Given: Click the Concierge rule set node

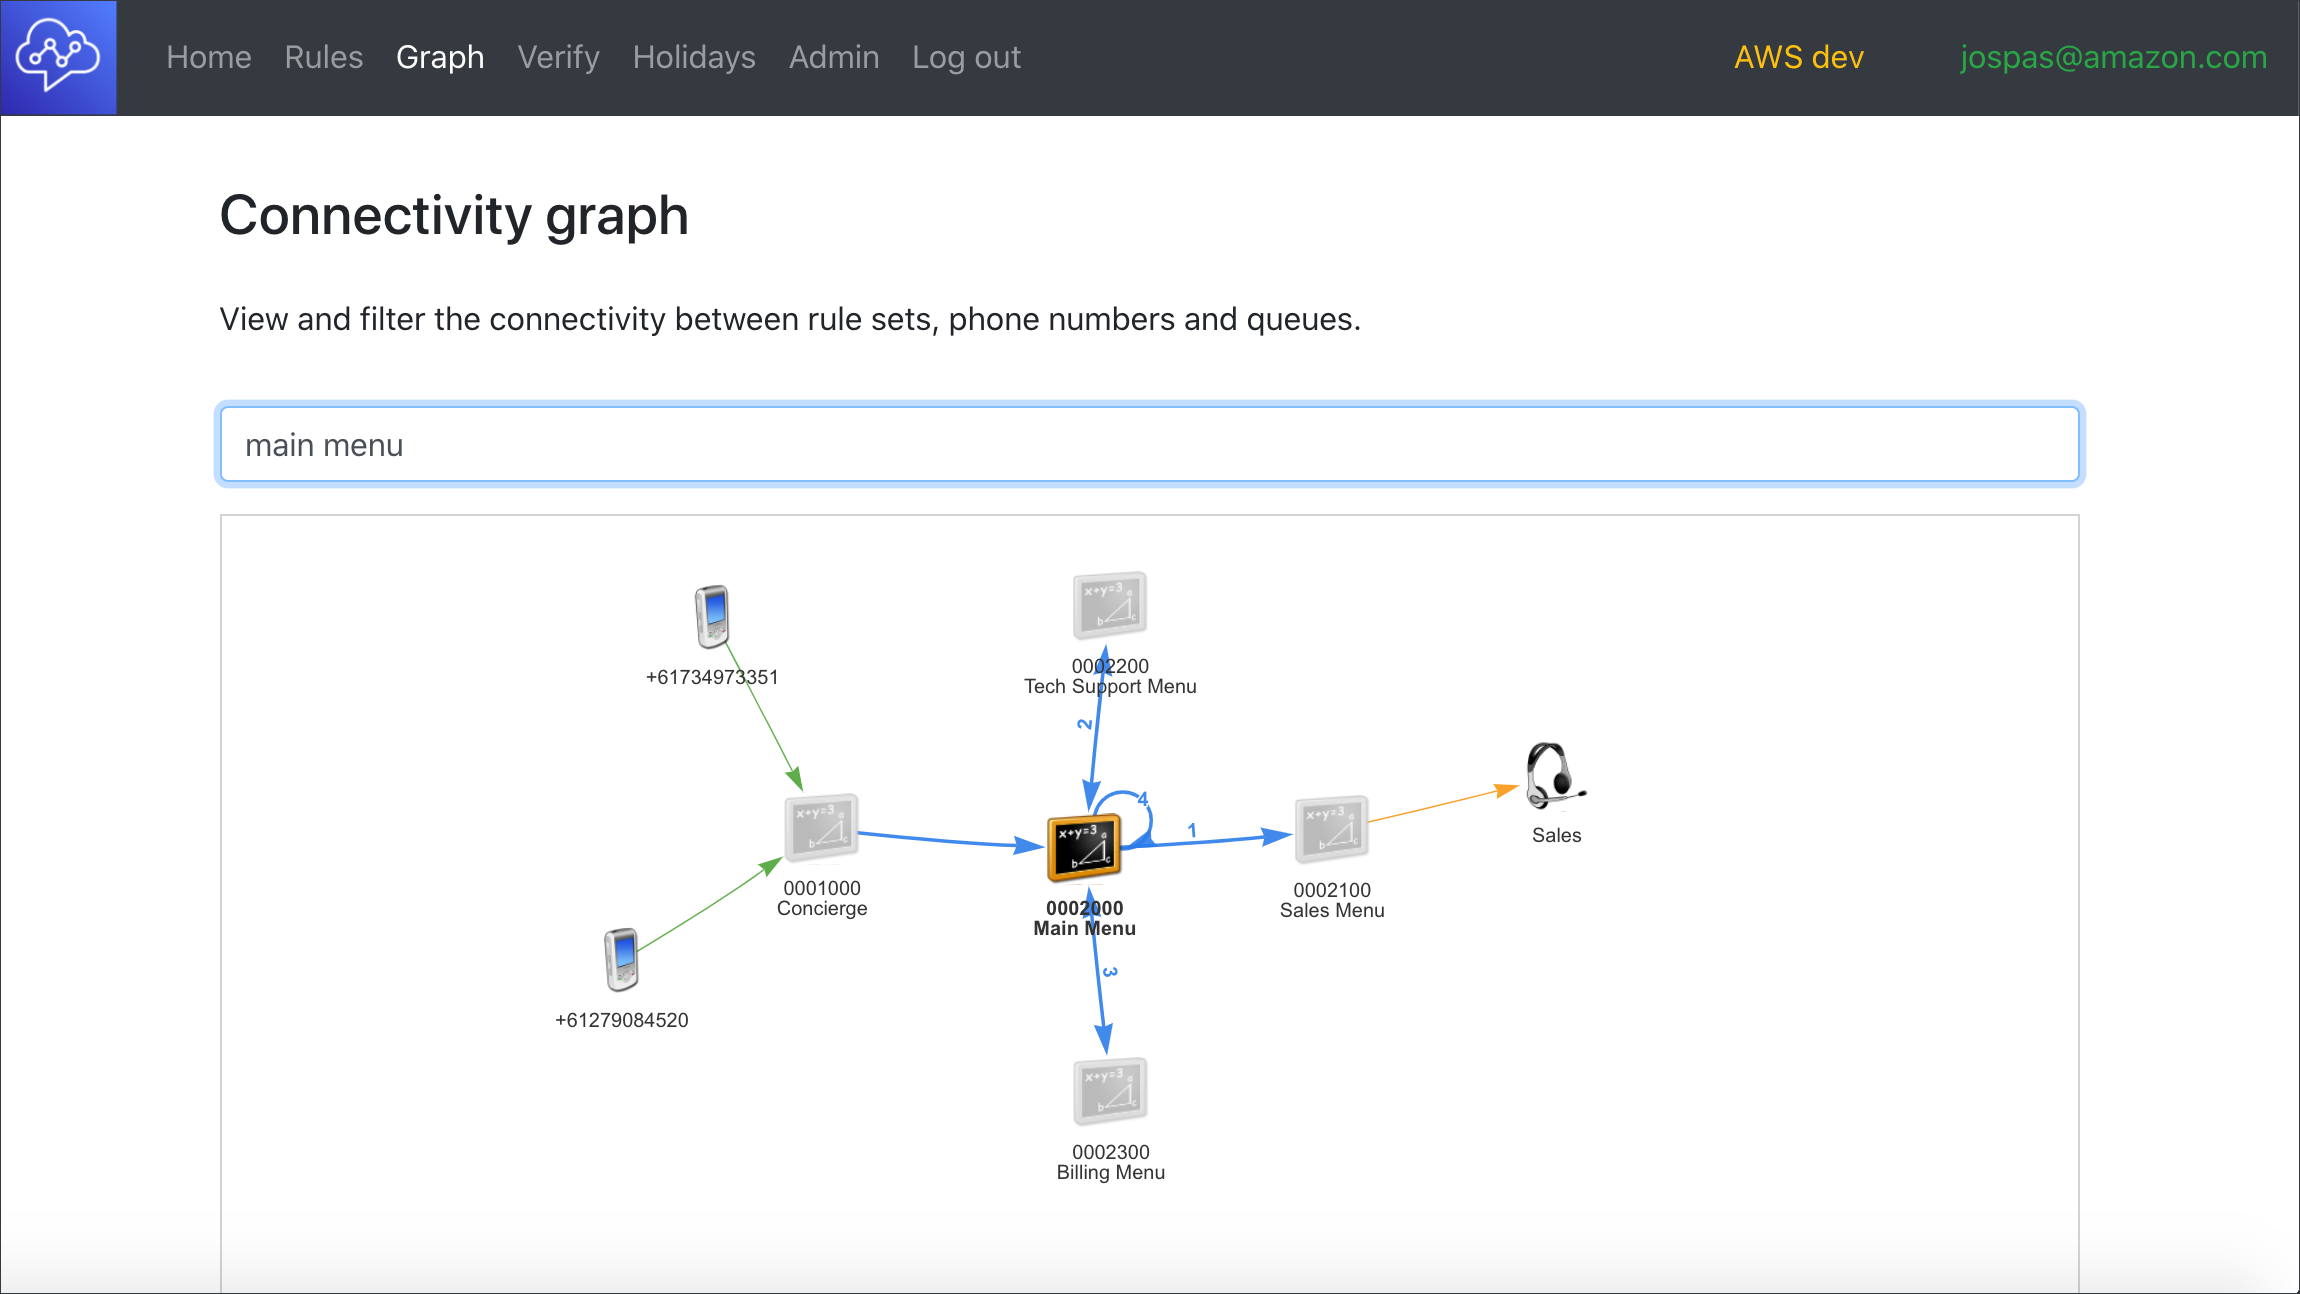Looking at the screenshot, I should (821, 829).
